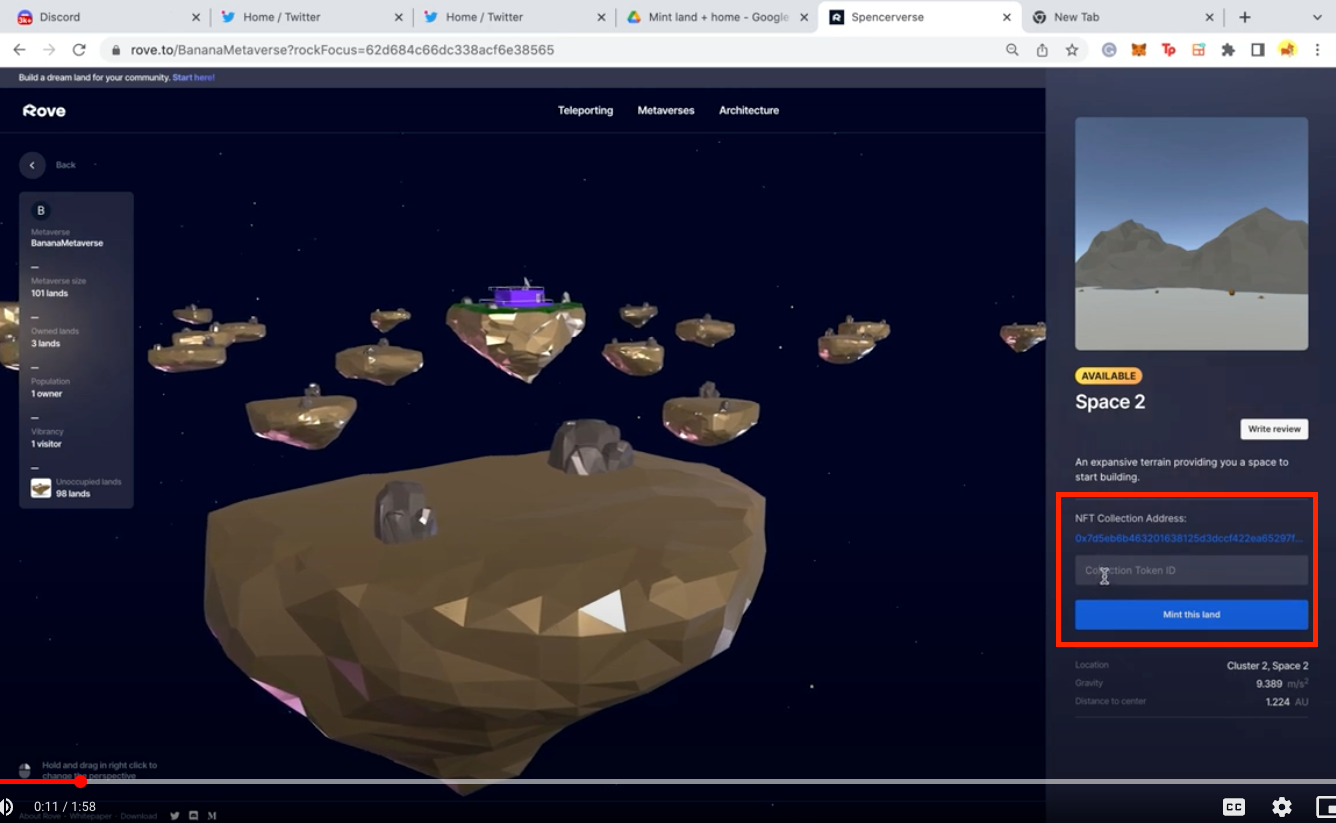Open the NFT Collection Address link
The image size is (1336, 823).
coord(1188,538)
